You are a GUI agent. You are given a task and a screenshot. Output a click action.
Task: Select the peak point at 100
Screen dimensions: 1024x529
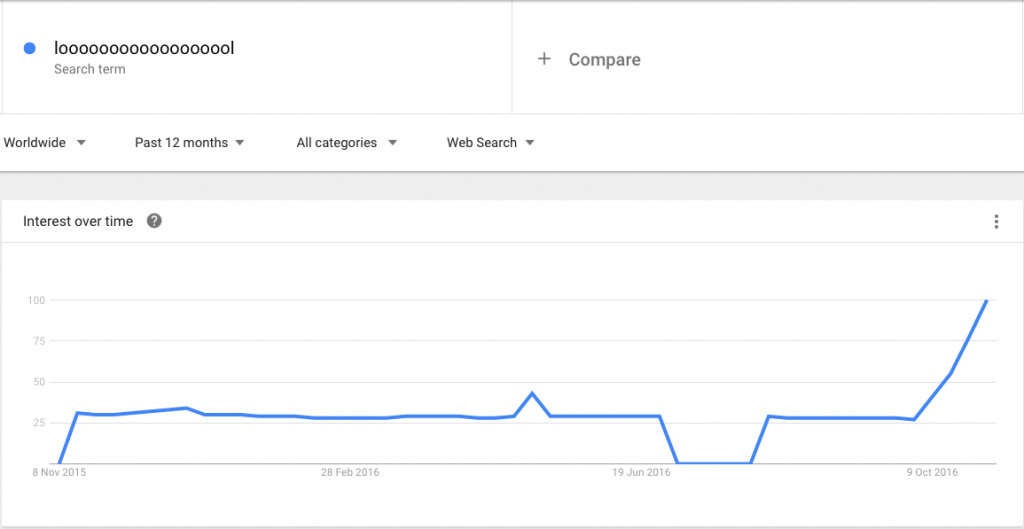point(986,300)
